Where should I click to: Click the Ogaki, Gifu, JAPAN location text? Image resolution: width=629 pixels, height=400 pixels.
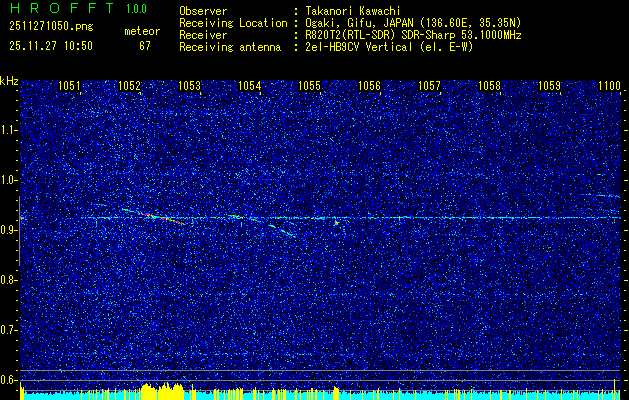coord(413,23)
